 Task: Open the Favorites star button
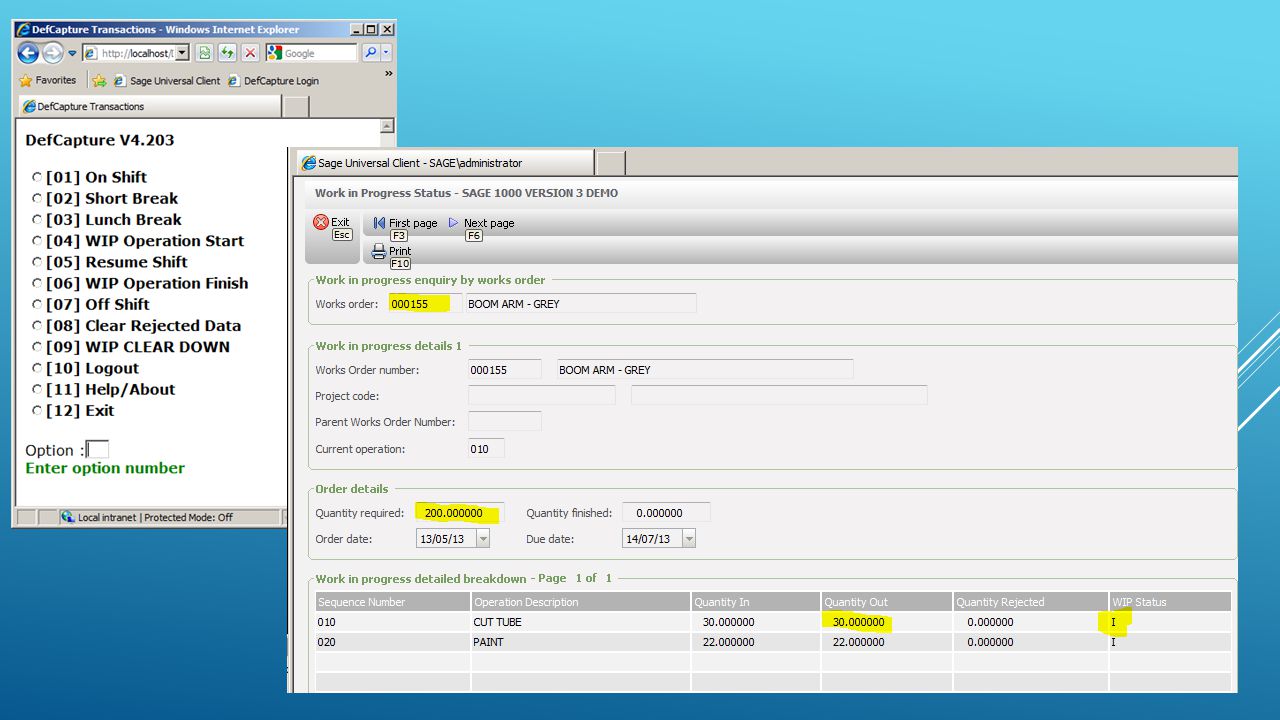47,80
